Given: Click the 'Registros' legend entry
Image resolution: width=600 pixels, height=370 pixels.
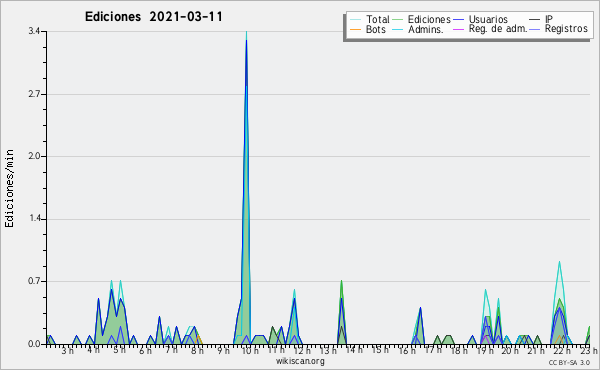Looking at the screenshot, I should point(558,29).
